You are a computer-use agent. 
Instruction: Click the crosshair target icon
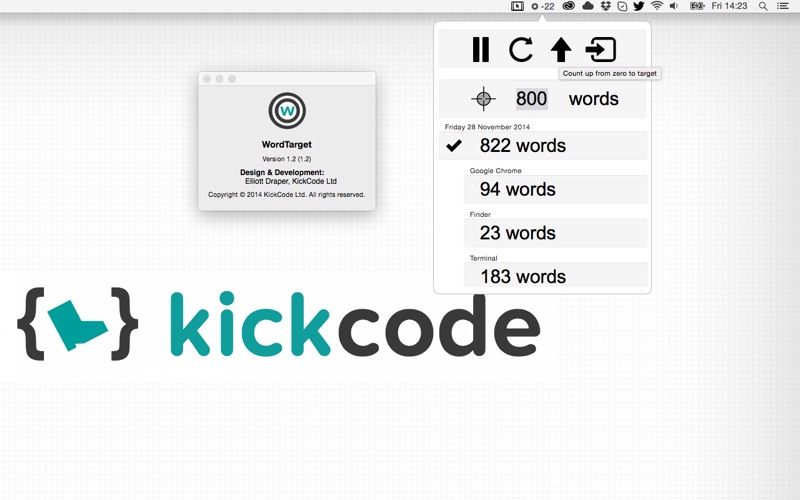483,98
